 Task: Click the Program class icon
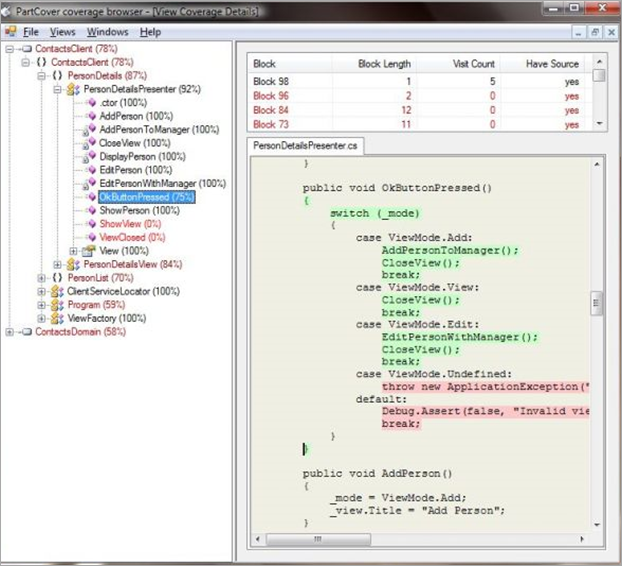pyautogui.click(x=57, y=304)
